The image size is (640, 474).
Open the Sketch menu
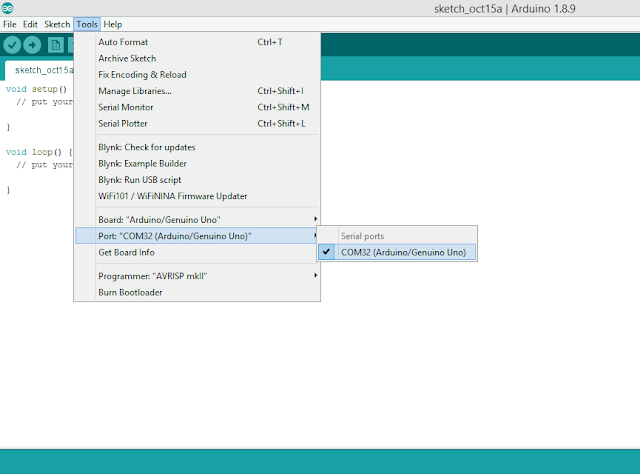pos(57,24)
